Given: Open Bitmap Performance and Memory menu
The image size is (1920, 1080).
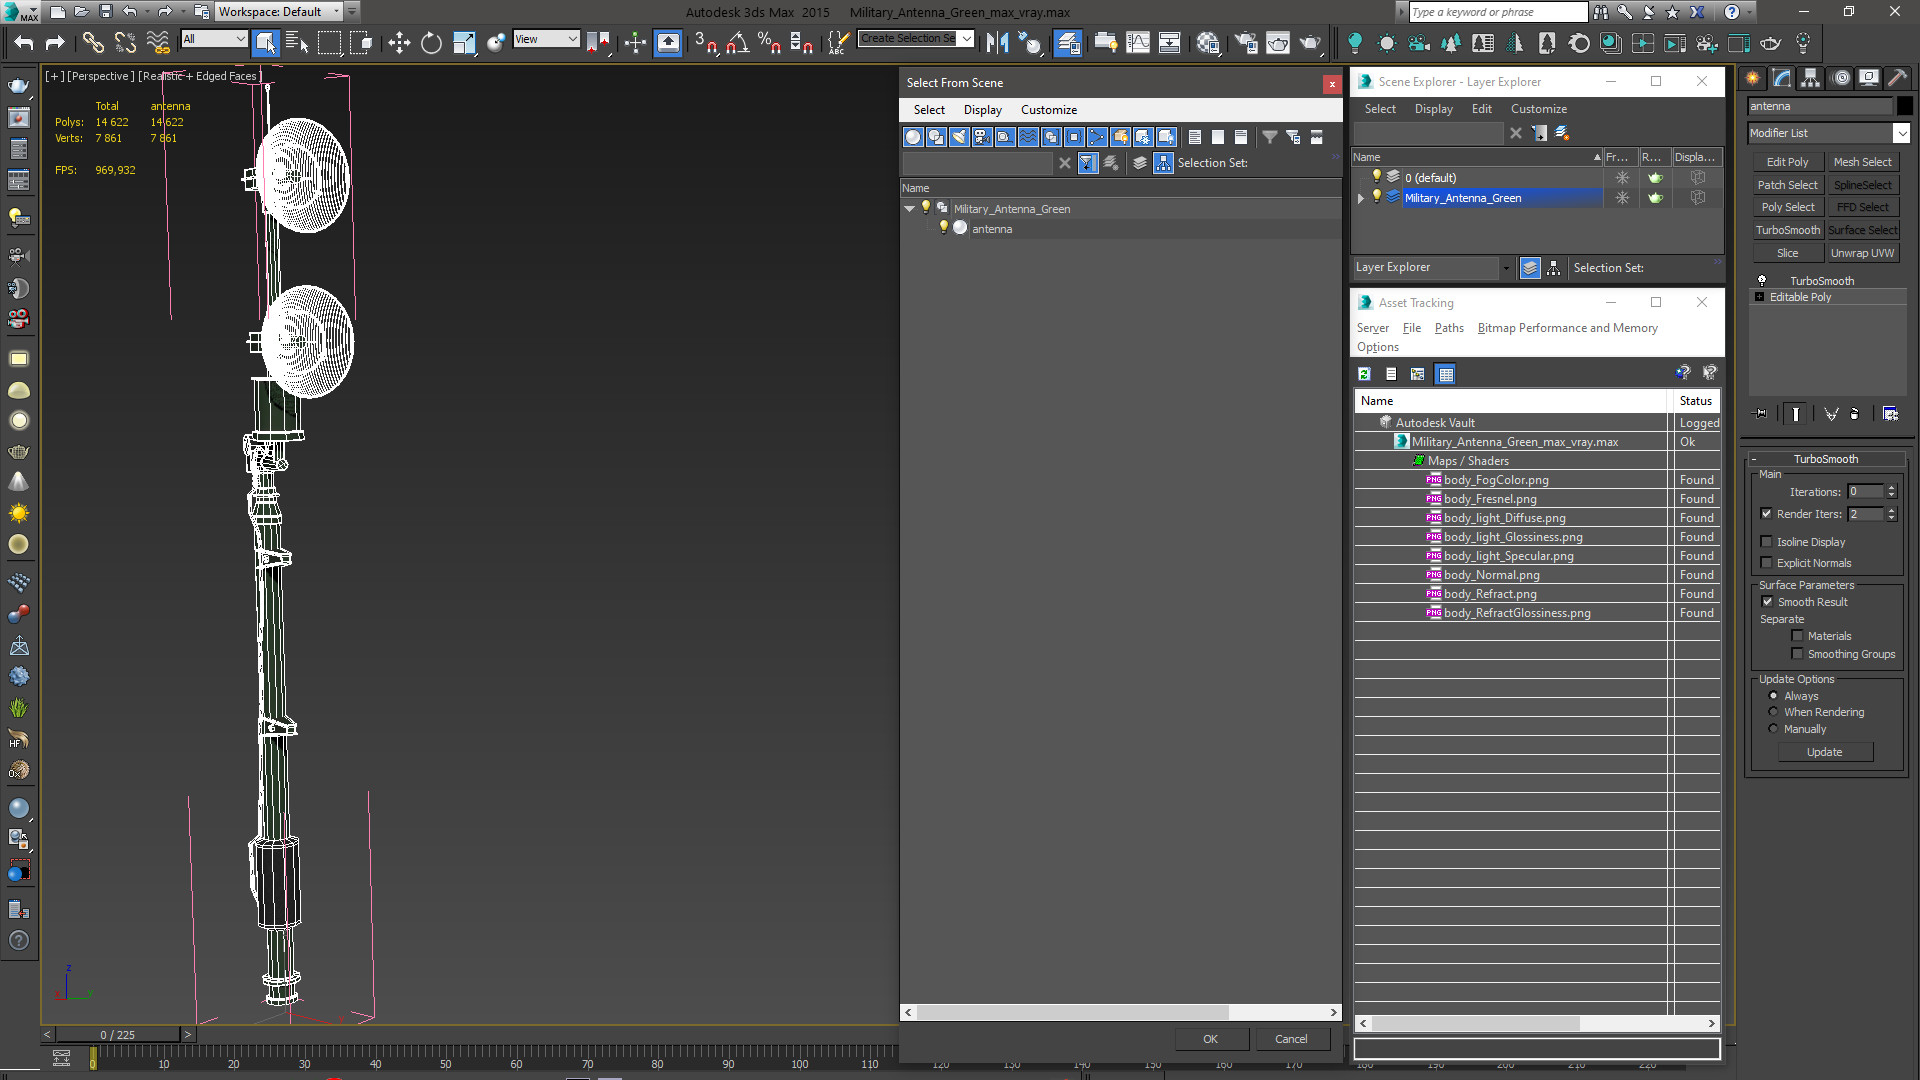Looking at the screenshot, I should [1567, 328].
